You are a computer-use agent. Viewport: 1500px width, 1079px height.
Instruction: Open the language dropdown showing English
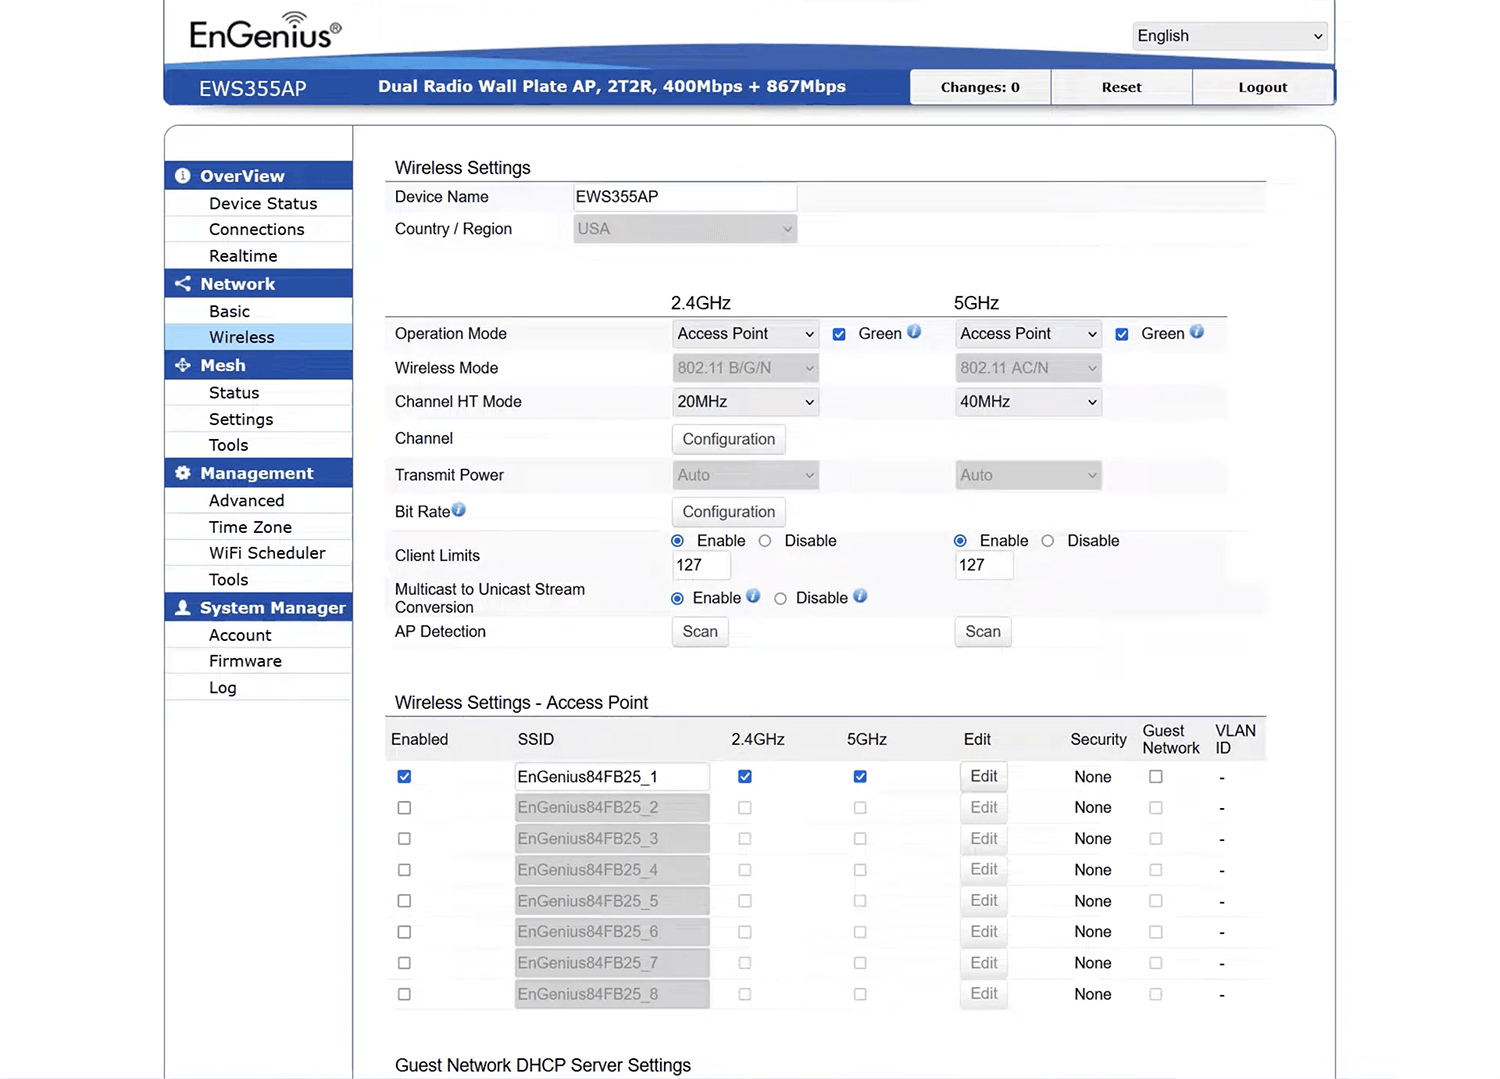pyautogui.click(x=1229, y=36)
